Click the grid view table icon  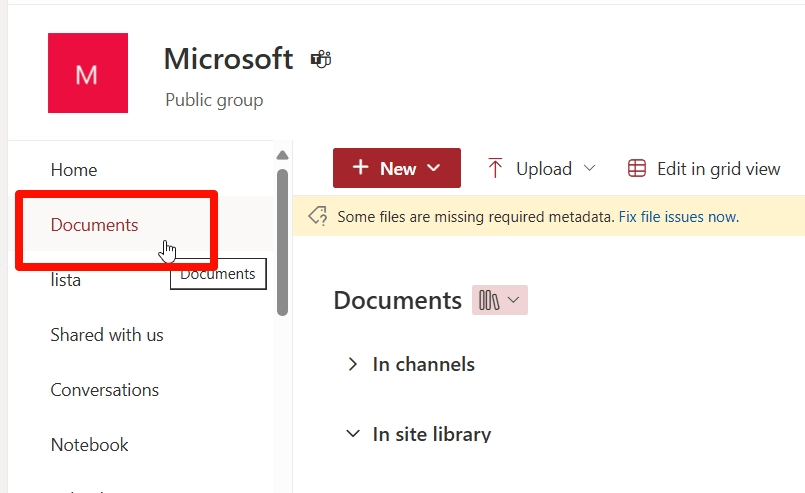click(x=637, y=168)
